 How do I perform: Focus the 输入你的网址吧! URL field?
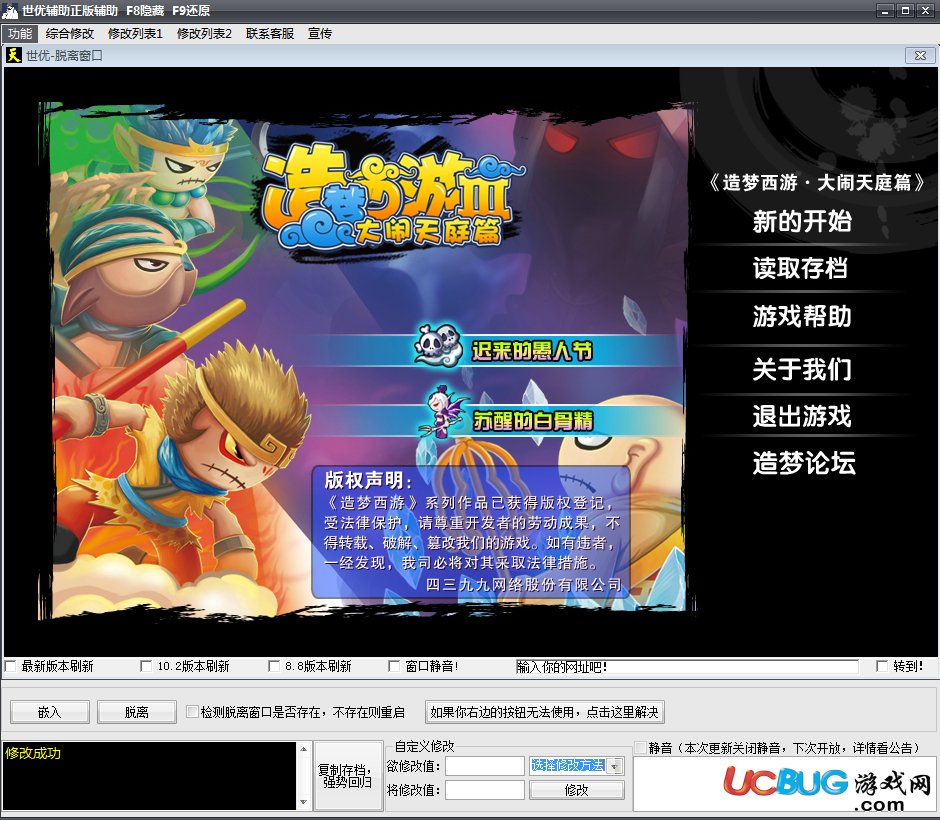click(687, 667)
